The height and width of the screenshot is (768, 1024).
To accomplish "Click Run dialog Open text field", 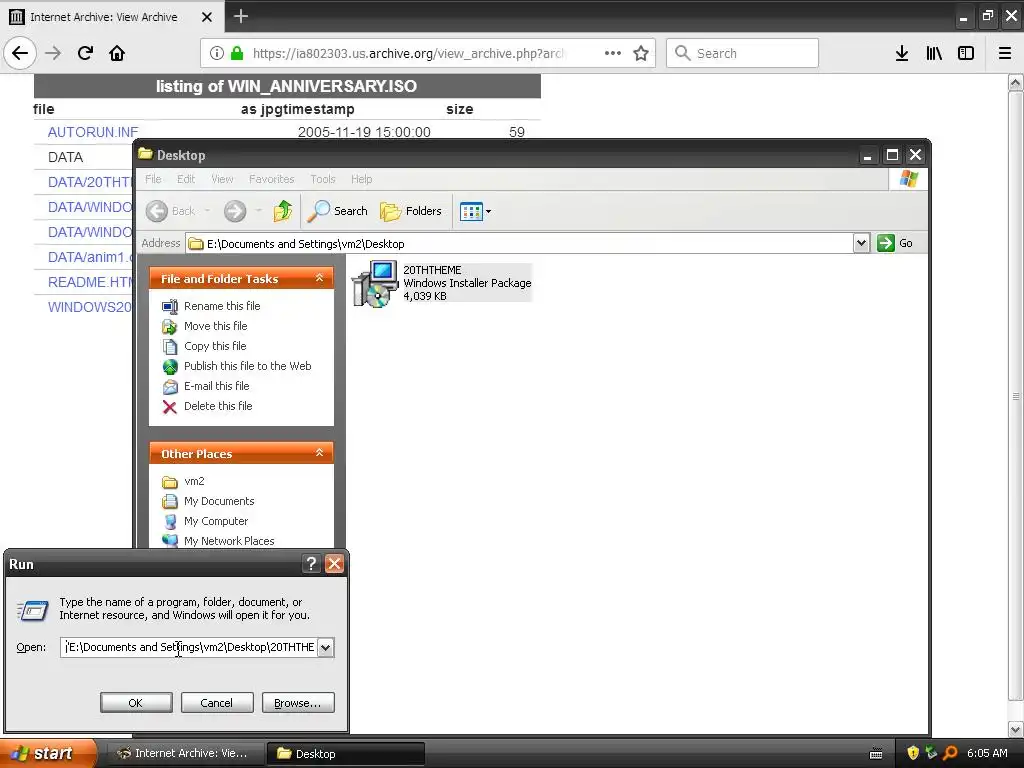I will coord(189,647).
